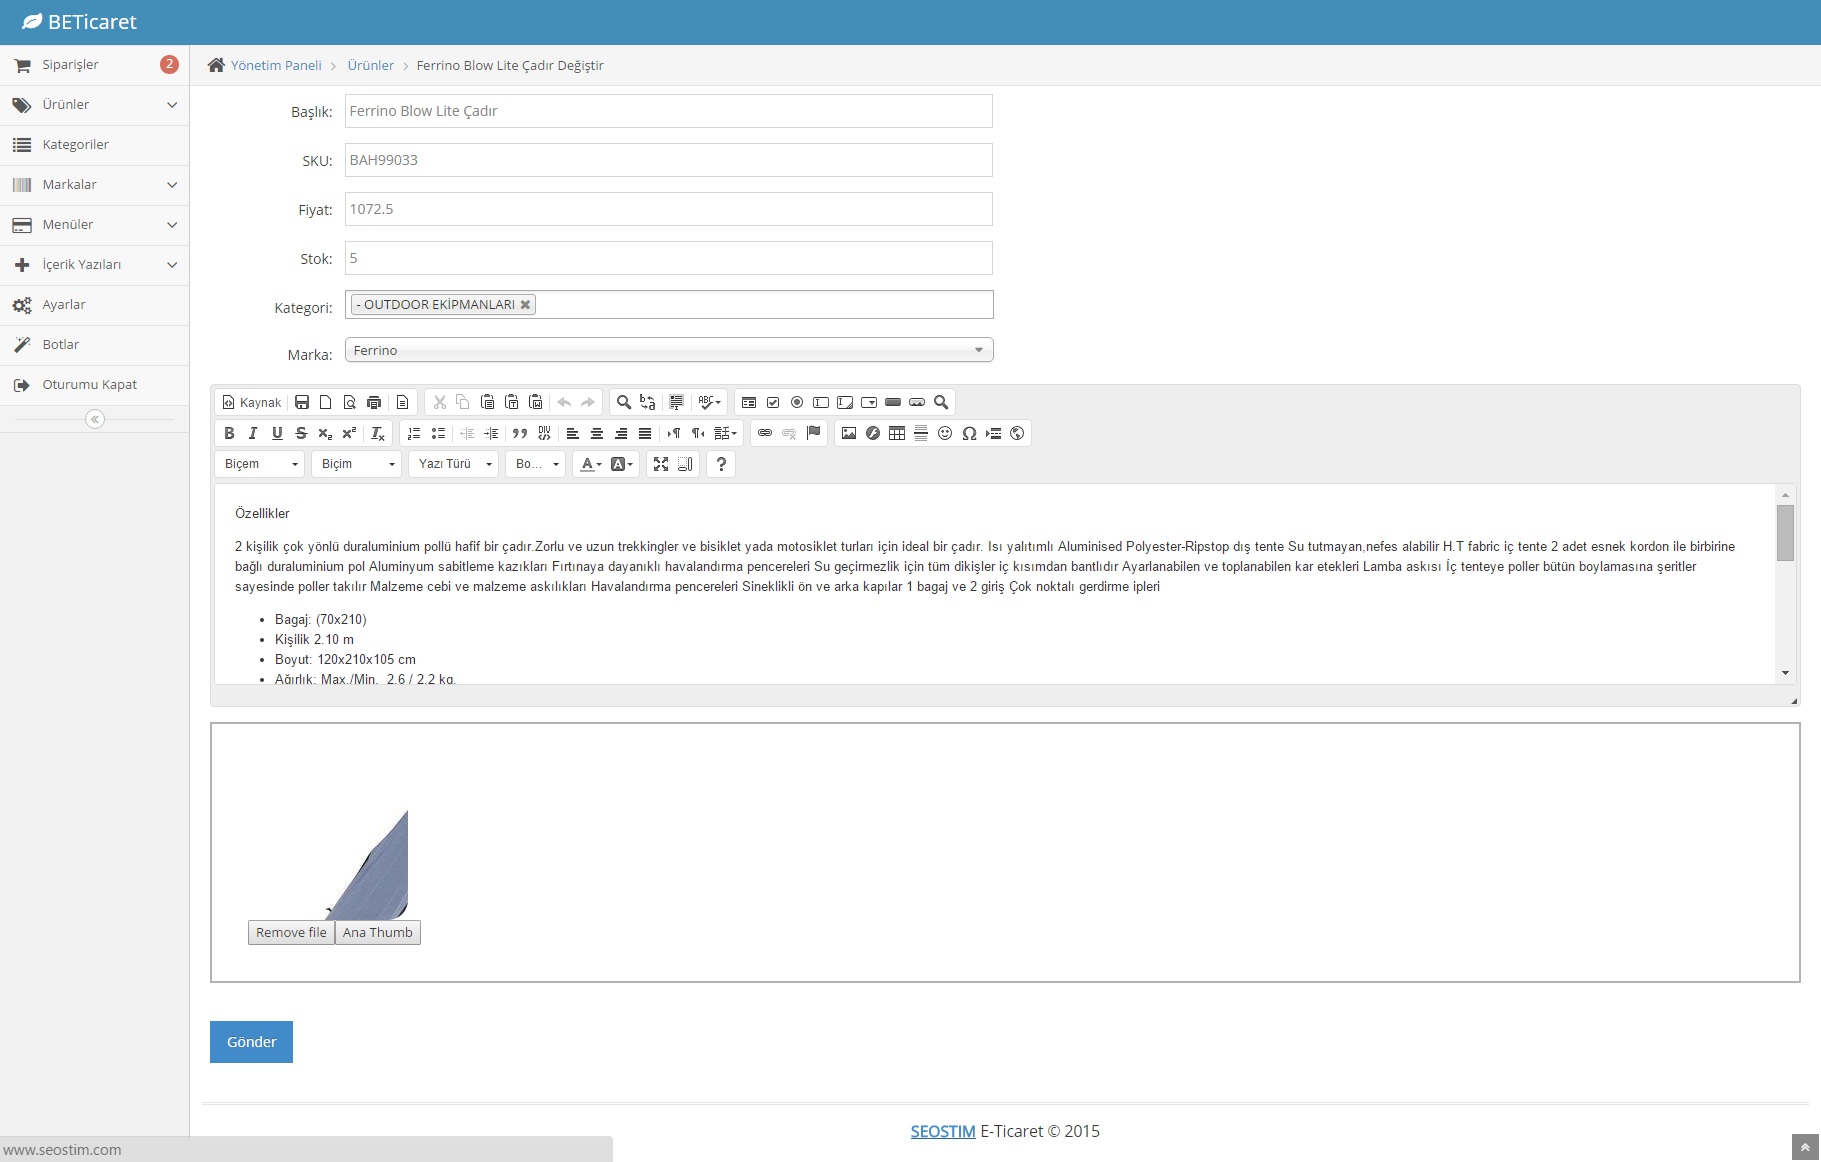The image size is (1821, 1162).
Task: Insert an image button element
Action: point(917,402)
